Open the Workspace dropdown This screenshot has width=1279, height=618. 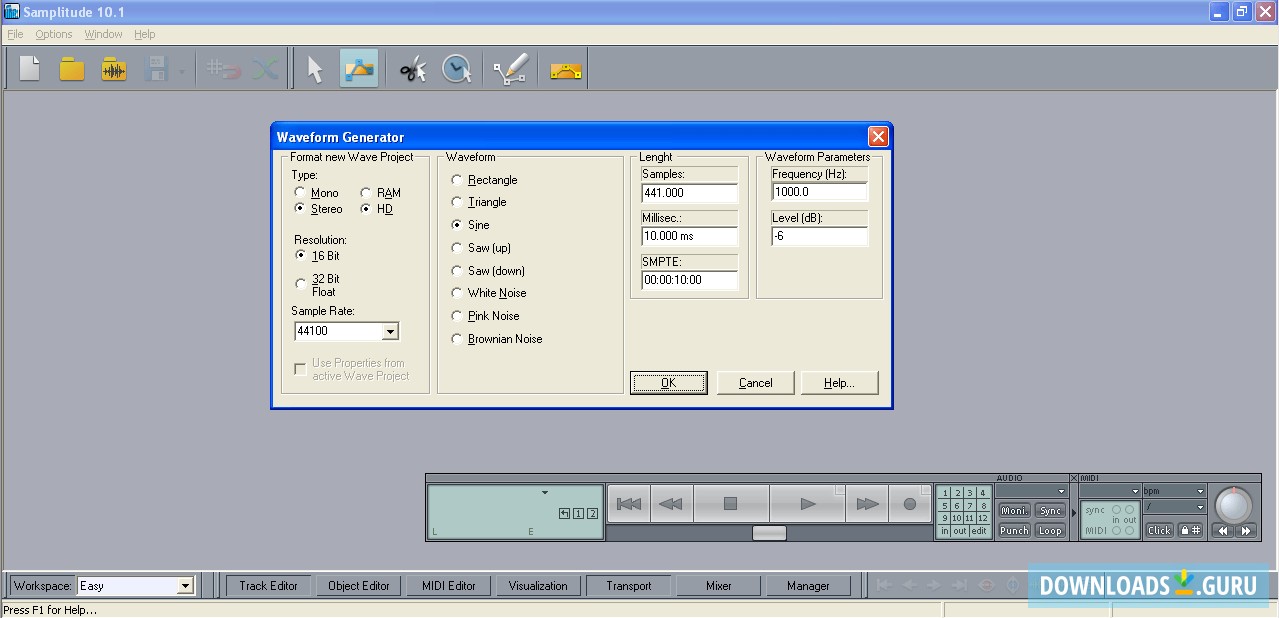click(x=187, y=585)
